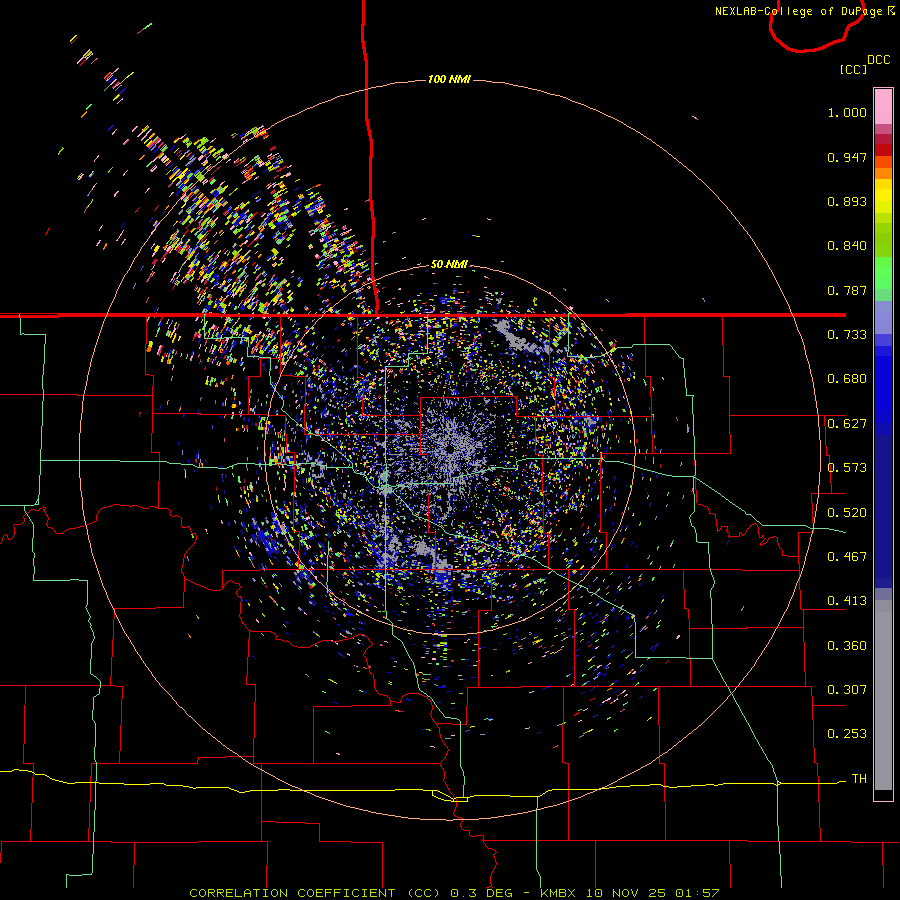The width and height of the screenshot is (900, 900).
Task: Click the 0.680 scale value
Action: point(847,379)
